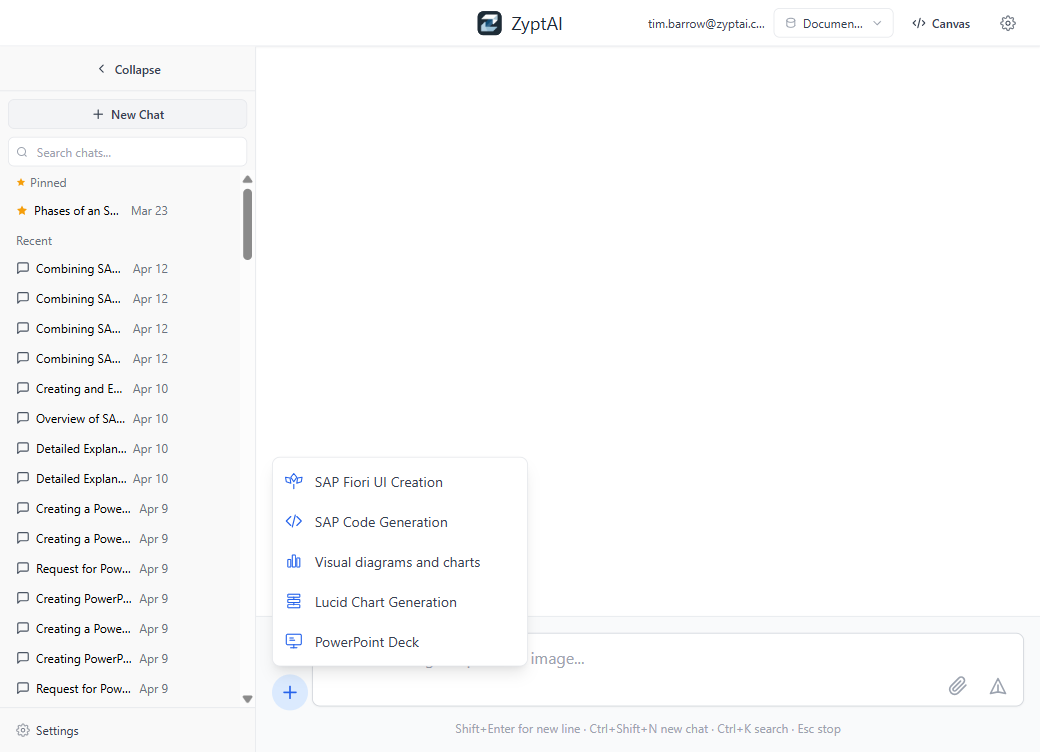This screenshot has height=752, width=1040.
Task: Click the message input field
Action: click(667, 670)
